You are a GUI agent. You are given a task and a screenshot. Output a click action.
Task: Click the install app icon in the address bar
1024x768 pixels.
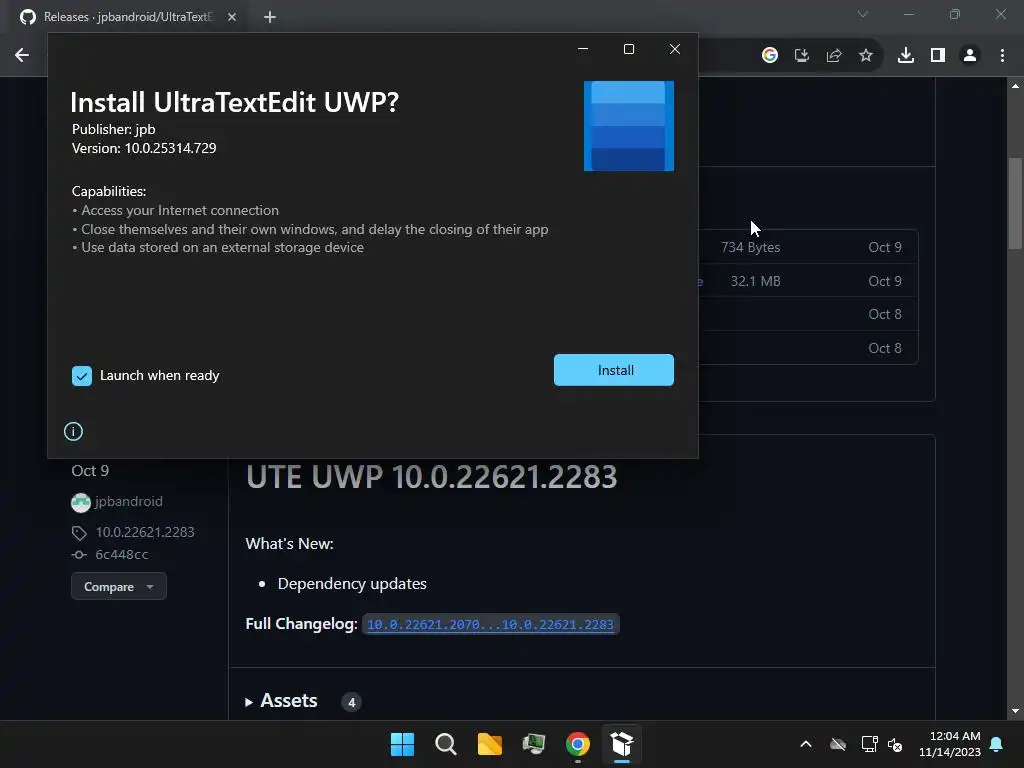coord(801,56)
